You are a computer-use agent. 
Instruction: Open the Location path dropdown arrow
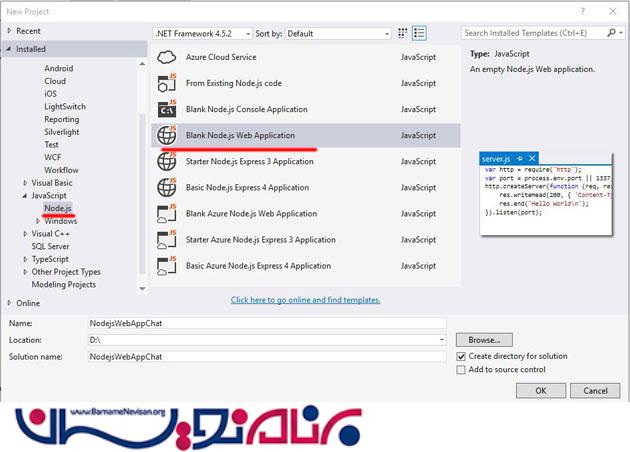pos(442,340)
